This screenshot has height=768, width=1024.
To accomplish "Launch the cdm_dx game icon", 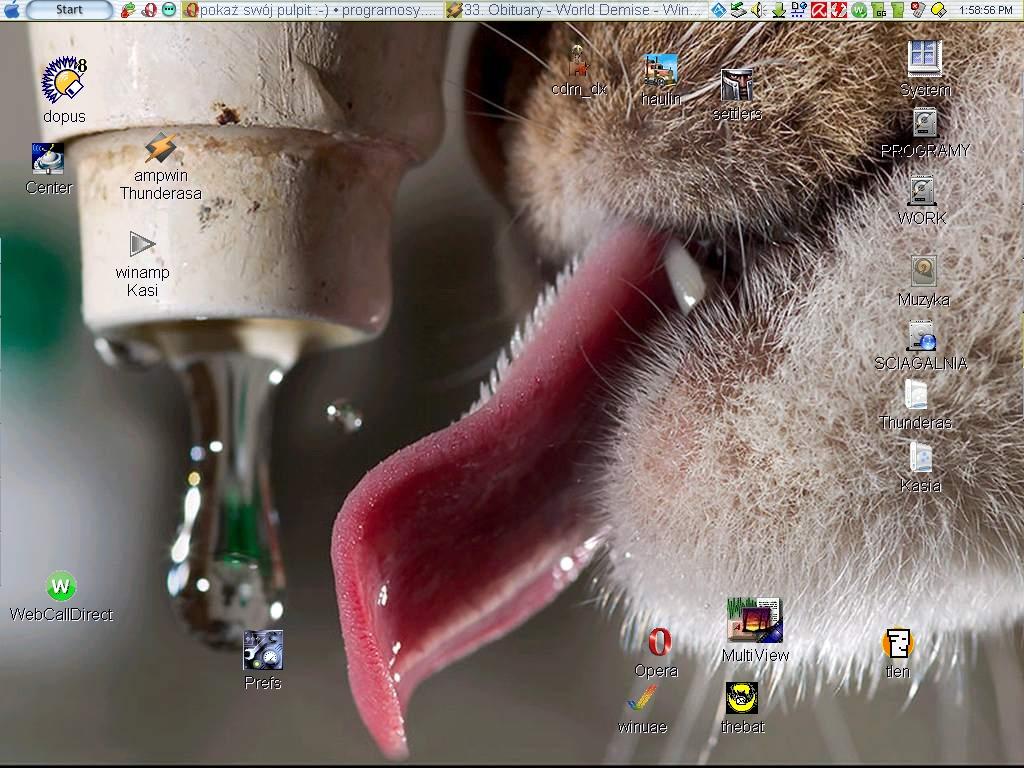I will [579, 70].
